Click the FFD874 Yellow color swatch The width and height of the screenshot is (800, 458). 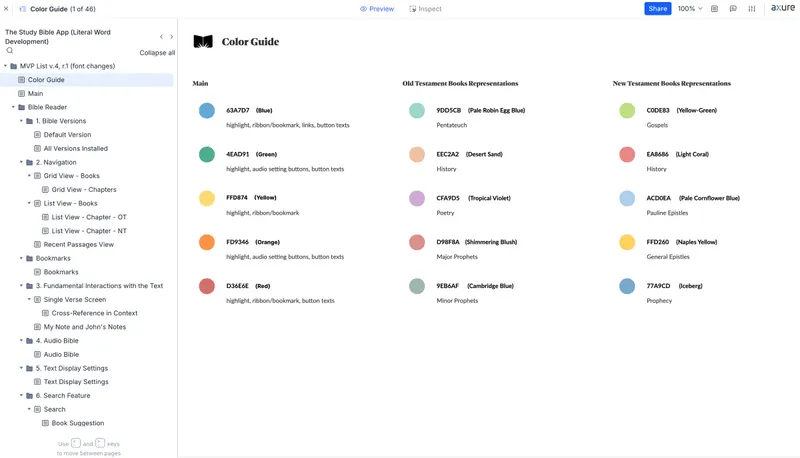click(x=207, y=198)
